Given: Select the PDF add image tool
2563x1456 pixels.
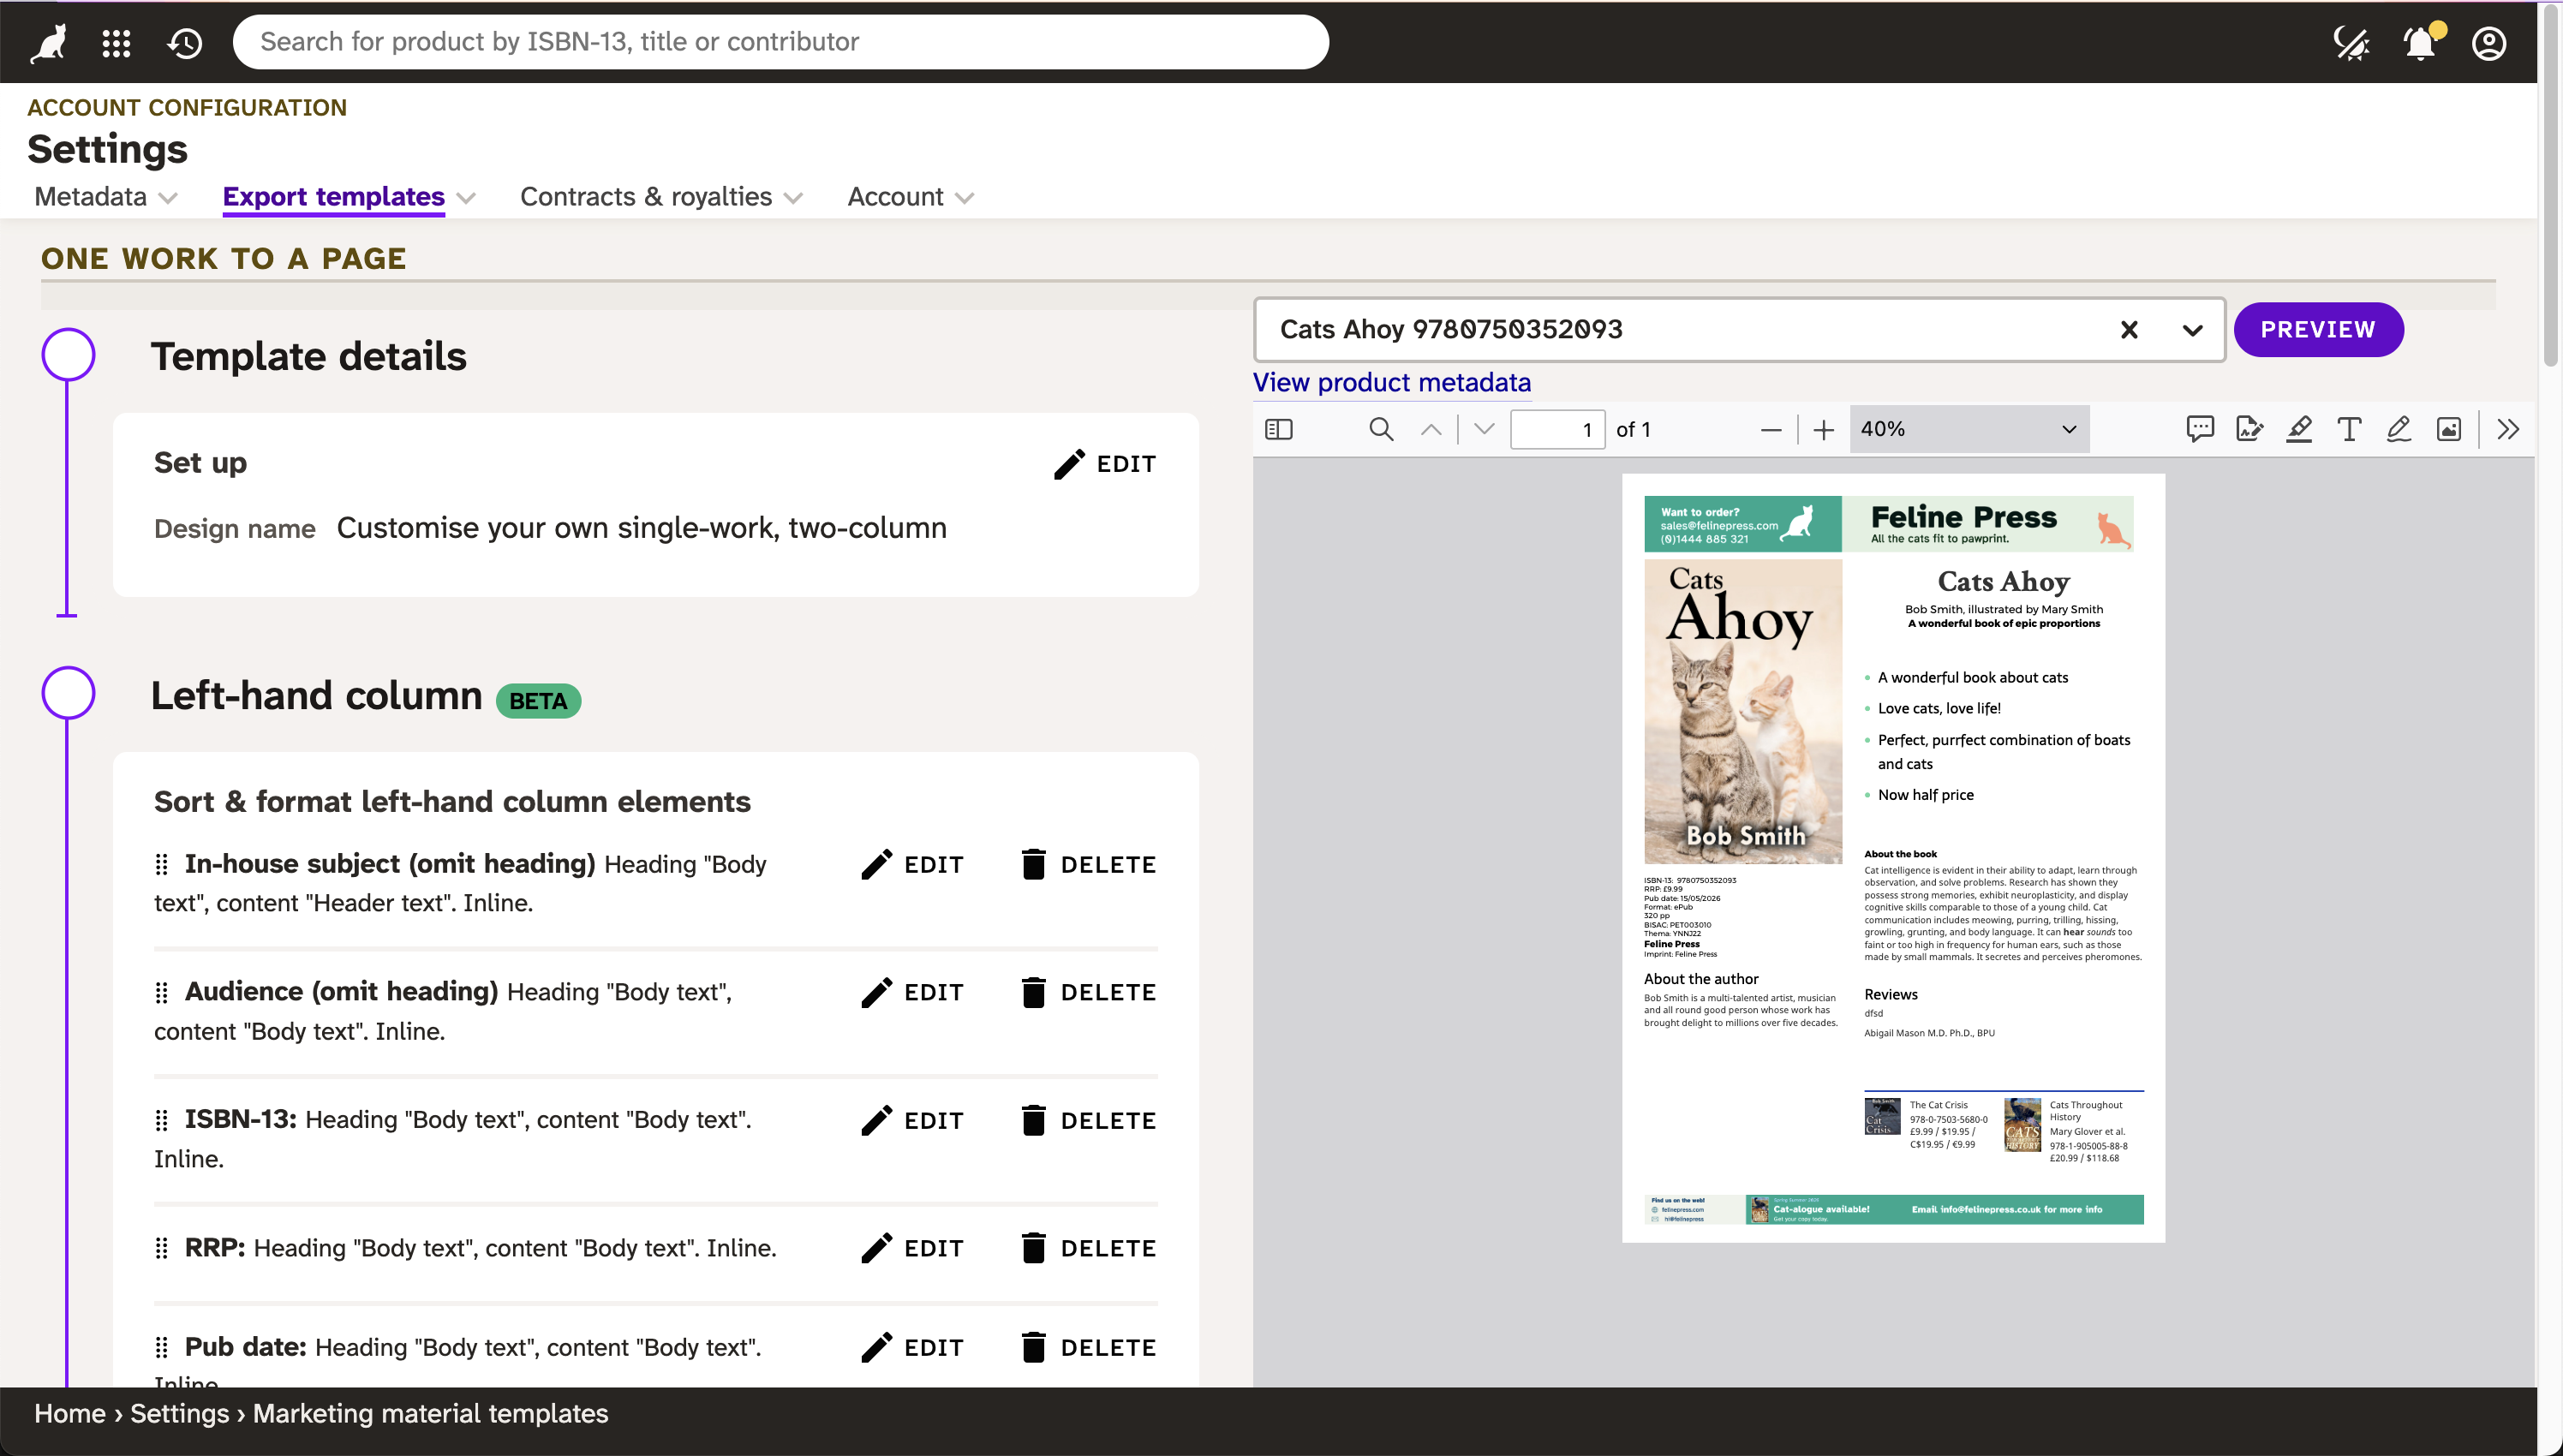Looking at the screenshot, I should [x=2448, y=429].
